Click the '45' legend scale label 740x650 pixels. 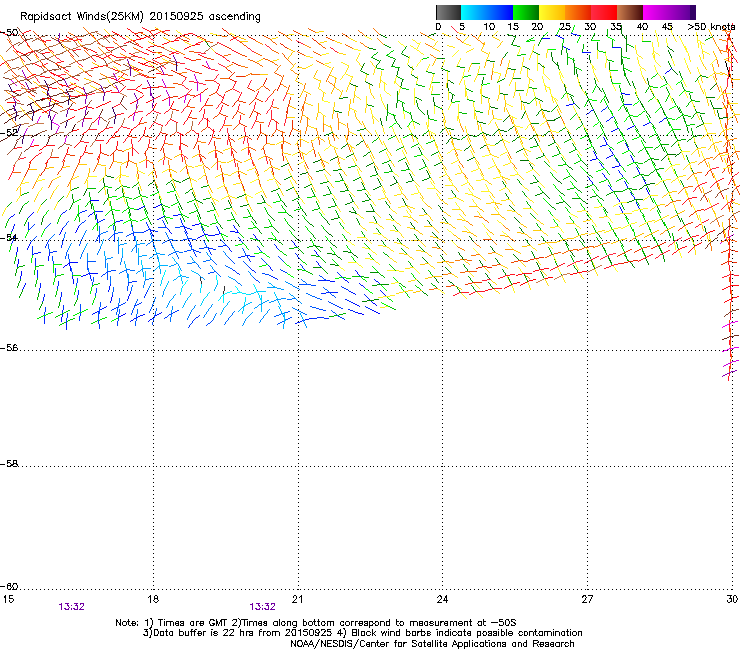click(x=667, y=27)
